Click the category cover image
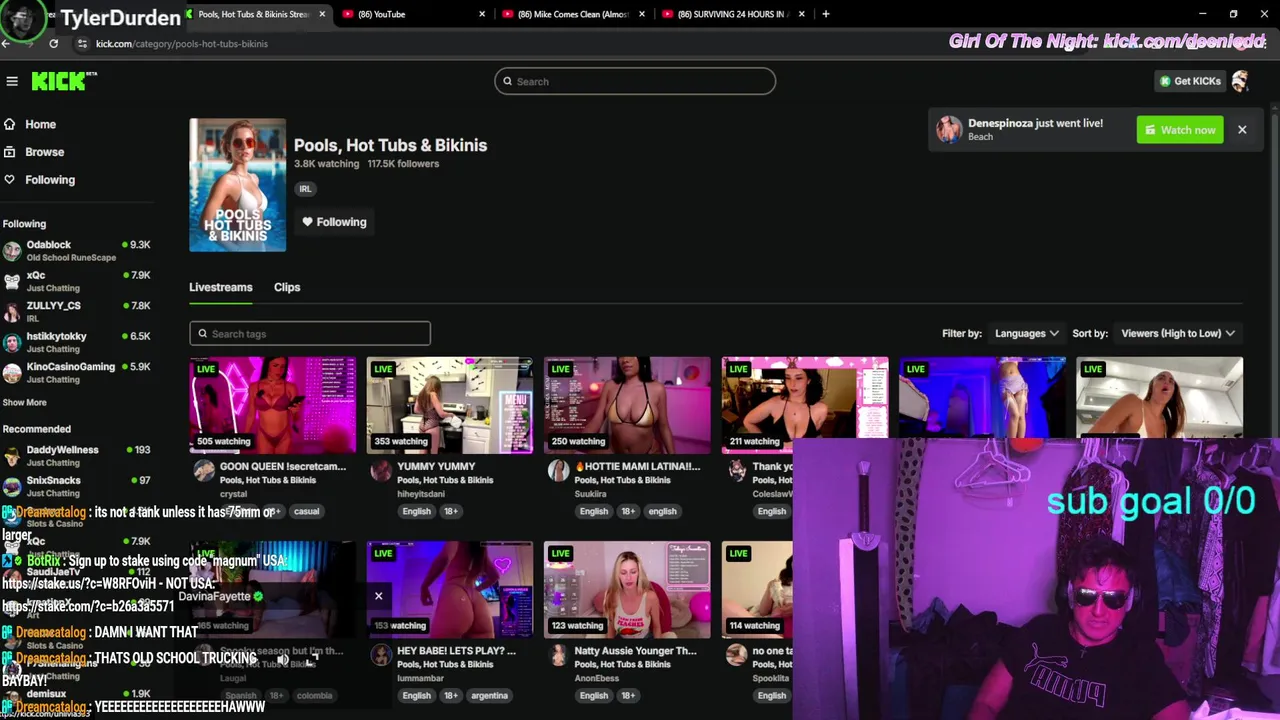1280x720 pixels. tap(238, 185)
